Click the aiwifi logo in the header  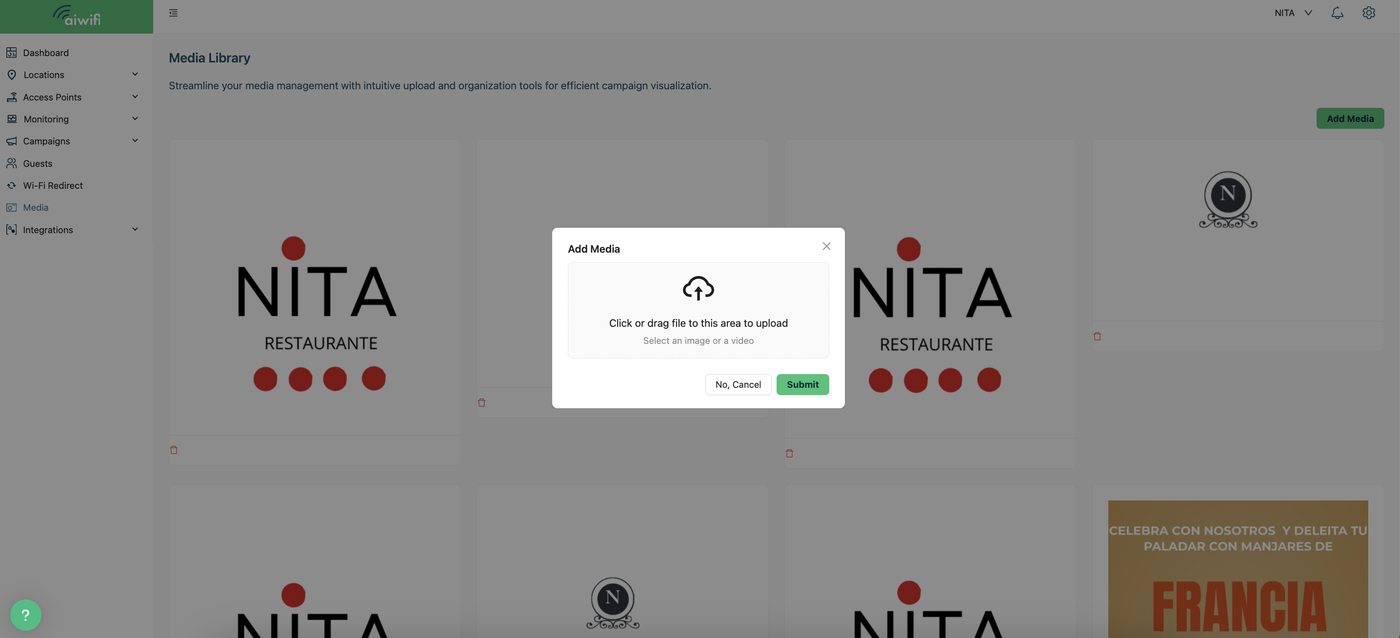pyautogui.click(x=77, y=16)
